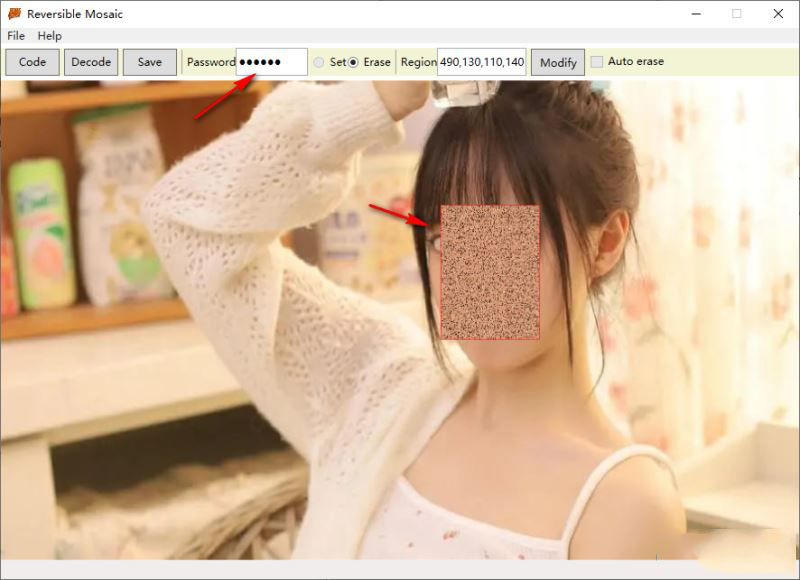The height and width of the screenshot is (580, 800).
Task: Click the Decode button
Action: [x=91, y=62]
